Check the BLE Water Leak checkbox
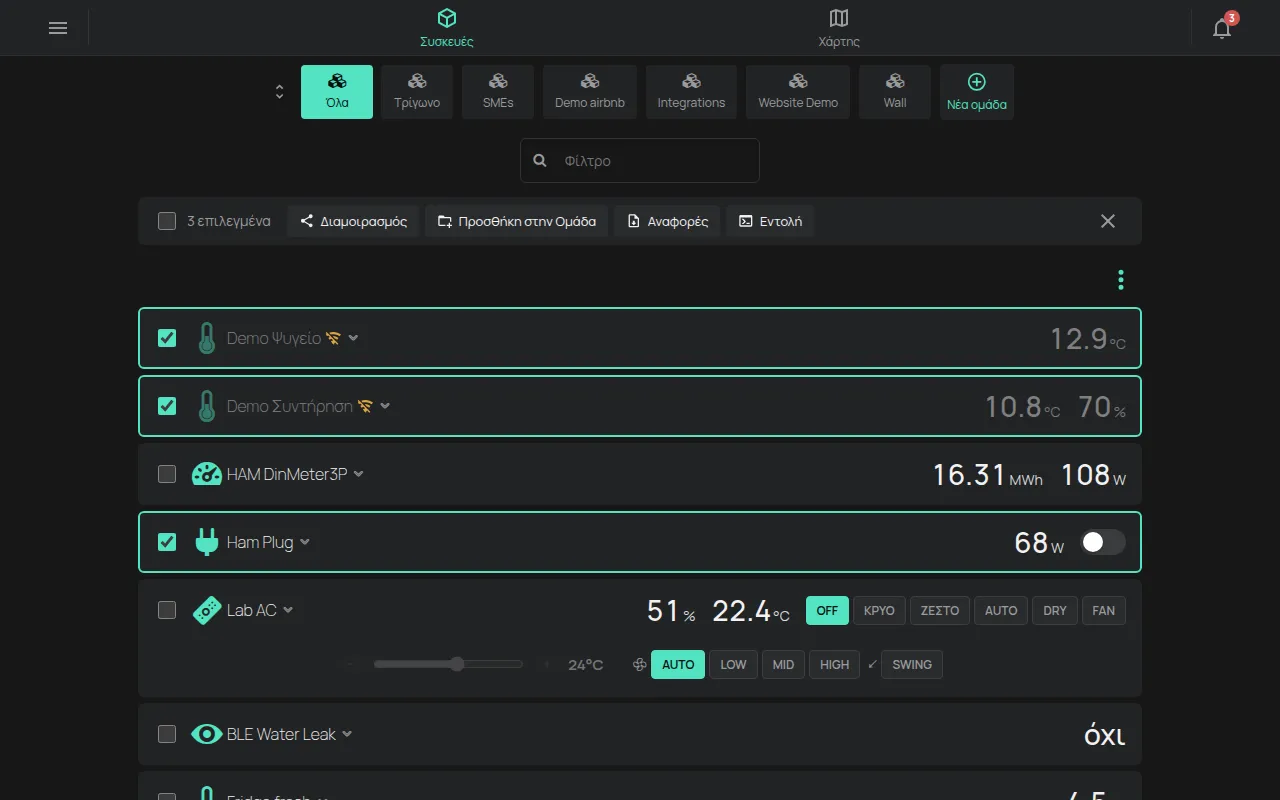The height and width of the screenshot is (800, 1280). tap(167, 734)
